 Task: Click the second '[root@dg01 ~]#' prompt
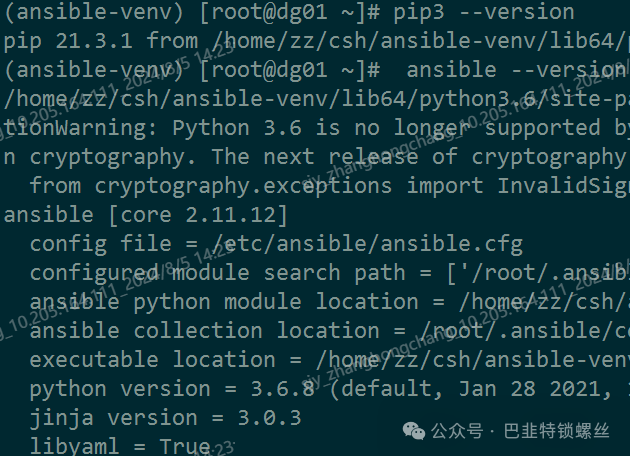click(x=289, y=70)
